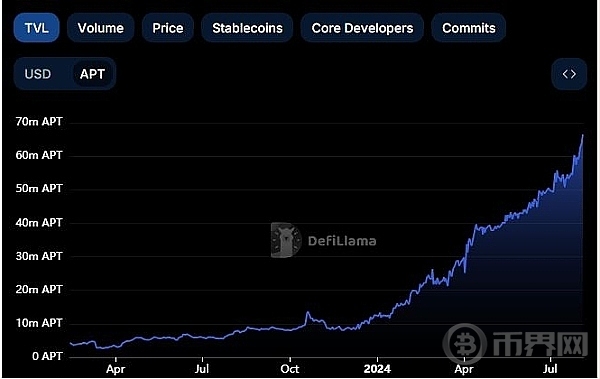This screenshot has height=379, width=600.
Task: Click the 20m APT axis label
Action: click(x=39, y=289)
